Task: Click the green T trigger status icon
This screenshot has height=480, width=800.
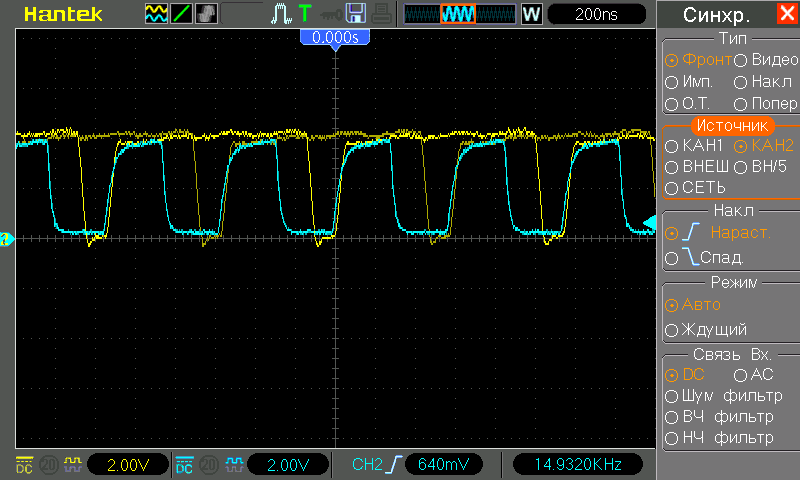Action: [x=305, y=14]
